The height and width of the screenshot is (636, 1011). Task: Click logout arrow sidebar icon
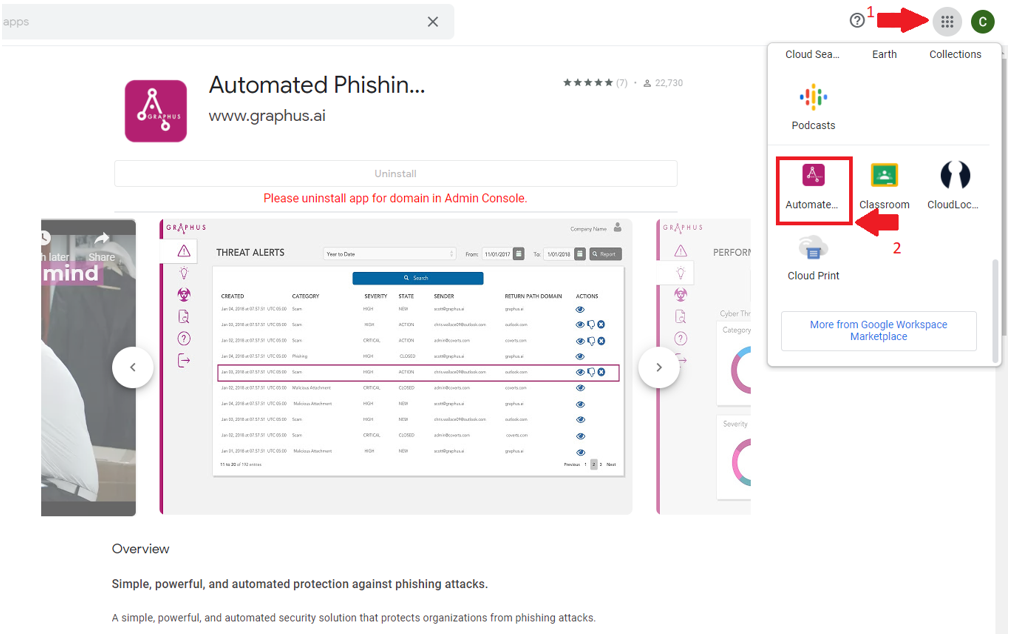coord(184,360)
